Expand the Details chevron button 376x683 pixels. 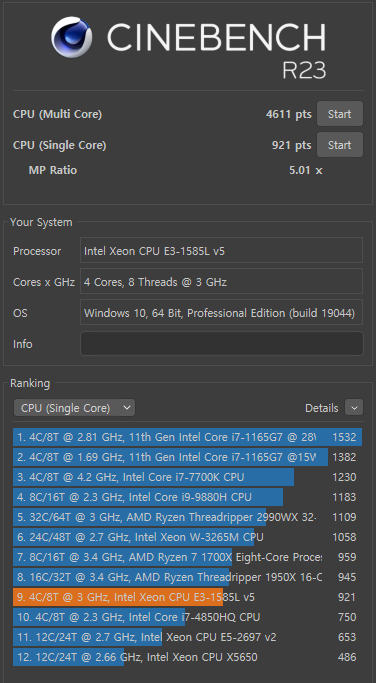point(354,408)
